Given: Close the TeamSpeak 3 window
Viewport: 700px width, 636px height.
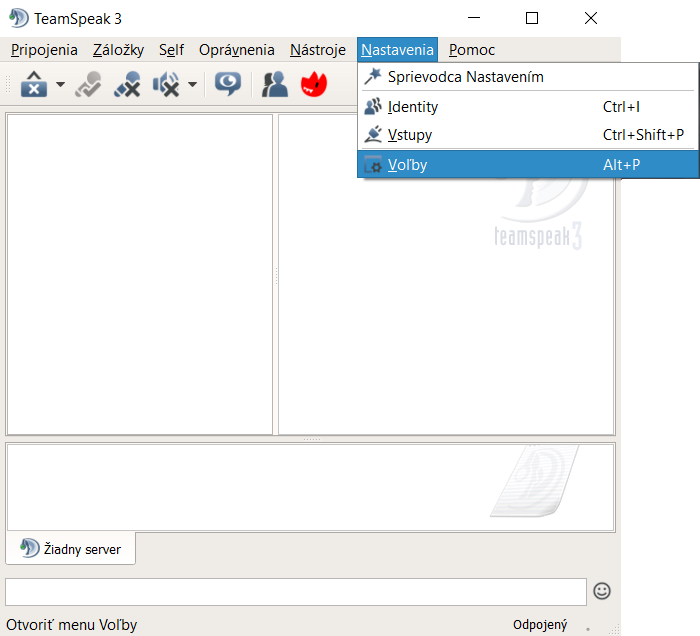Looking at the screenshot, I should [x=591, y=18].
